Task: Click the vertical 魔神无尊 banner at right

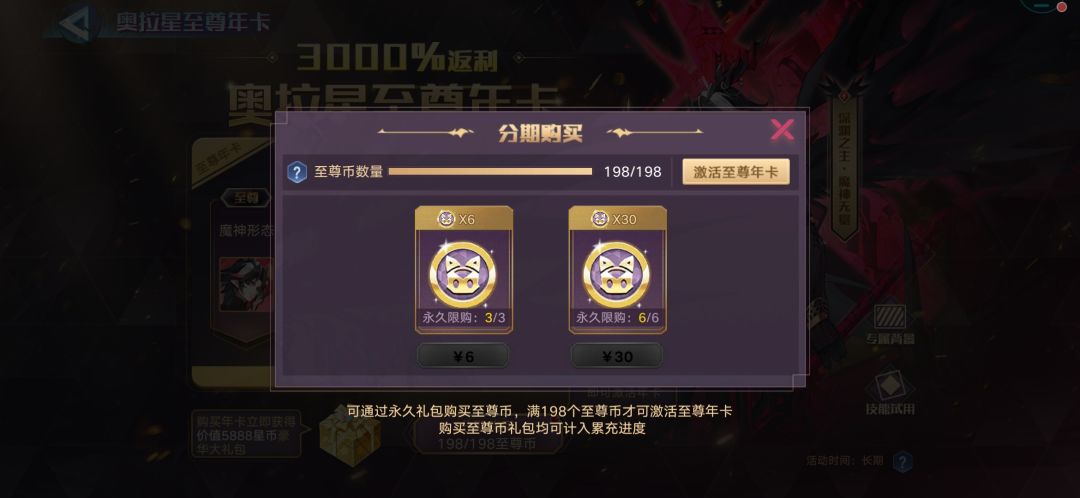Action: click(x=844, y=167)
